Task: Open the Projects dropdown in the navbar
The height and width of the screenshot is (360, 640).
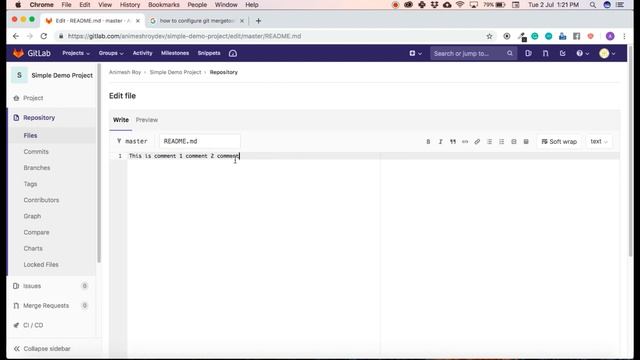Action: (x=76, y=53)
